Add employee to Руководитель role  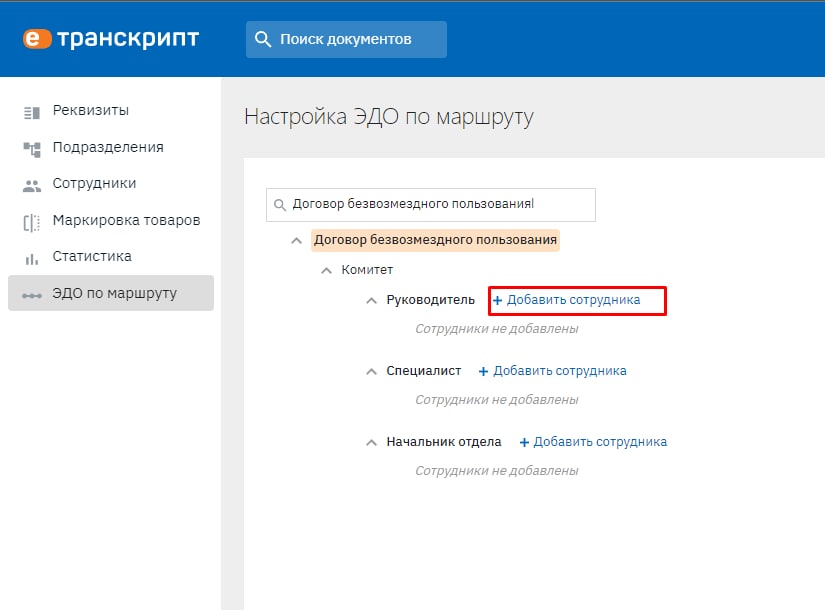pos(566,300)
